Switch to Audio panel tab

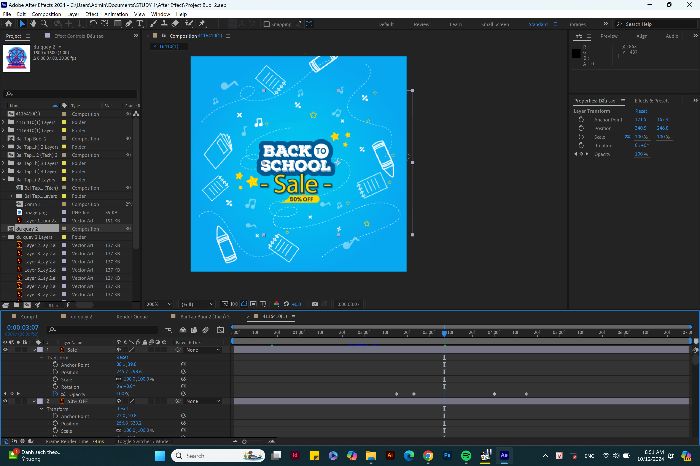pyautogui.click(x=671, y=36)
